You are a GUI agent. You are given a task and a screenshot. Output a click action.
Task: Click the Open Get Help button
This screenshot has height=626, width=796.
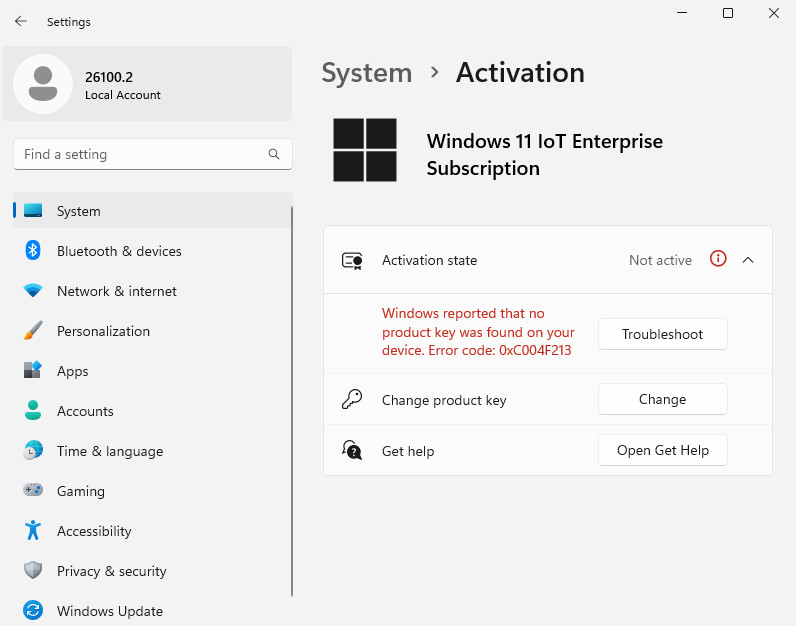[662, 450]
